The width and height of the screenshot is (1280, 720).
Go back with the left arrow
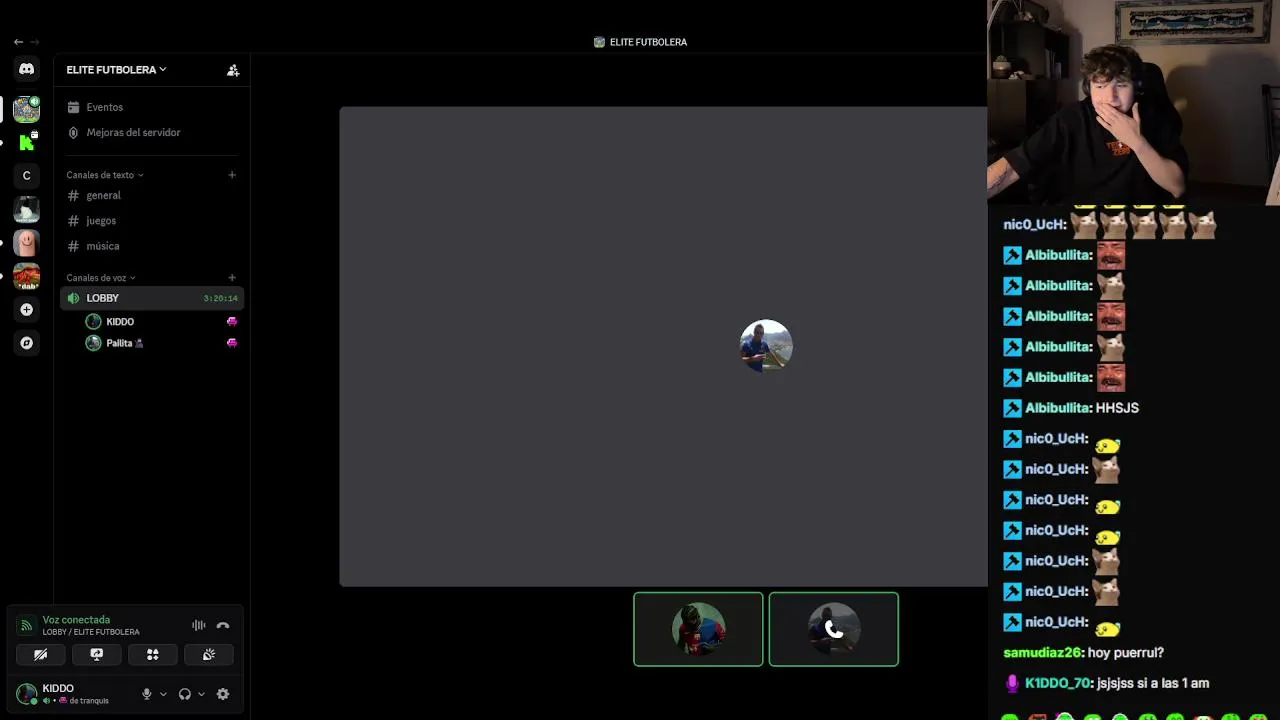point(18,42)
